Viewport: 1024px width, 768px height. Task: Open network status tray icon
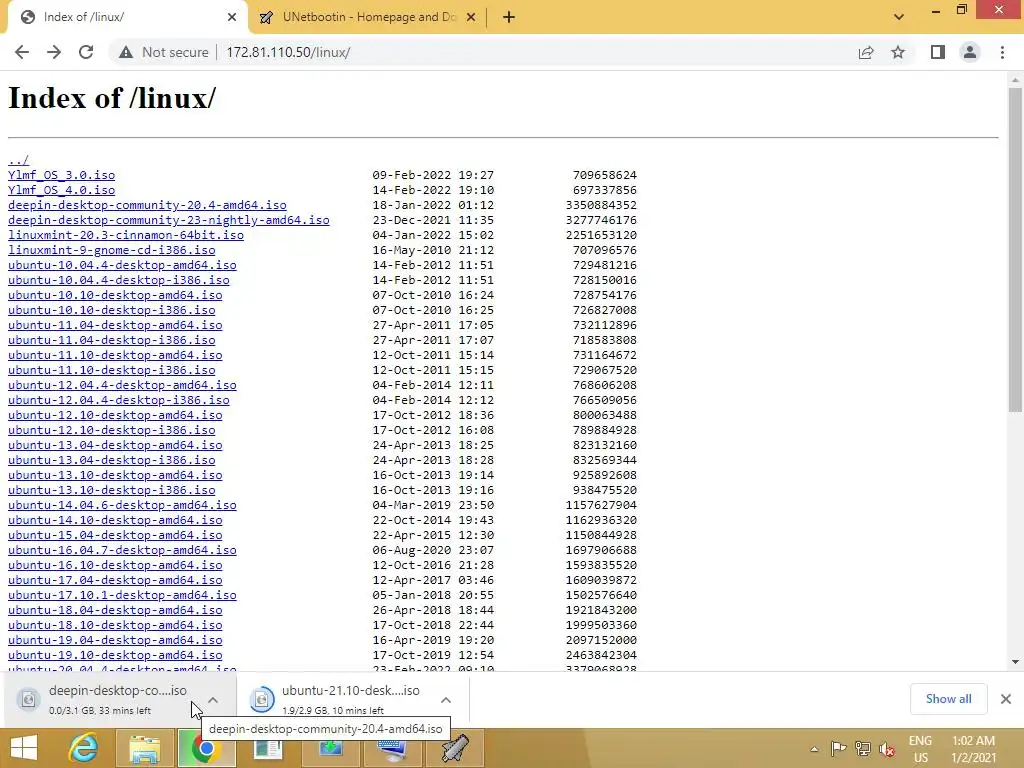click(863, 748)
